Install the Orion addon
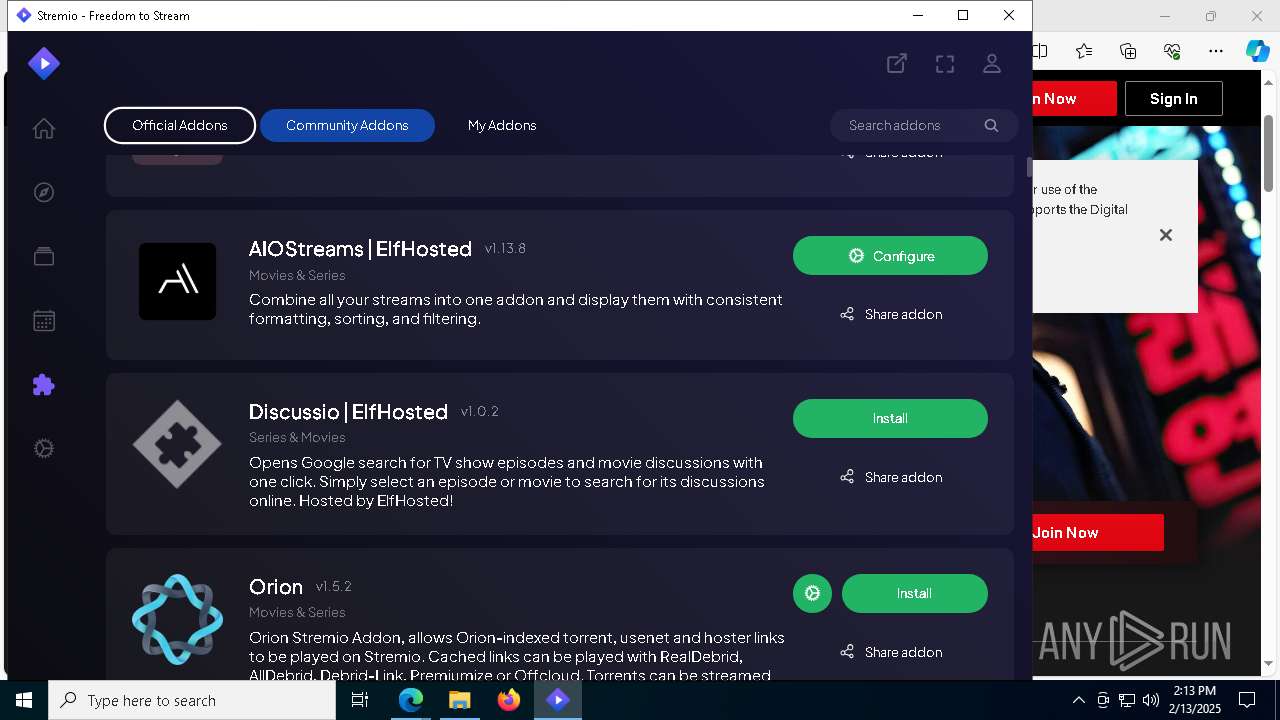1280x720 pixels. tap(914, 593)
